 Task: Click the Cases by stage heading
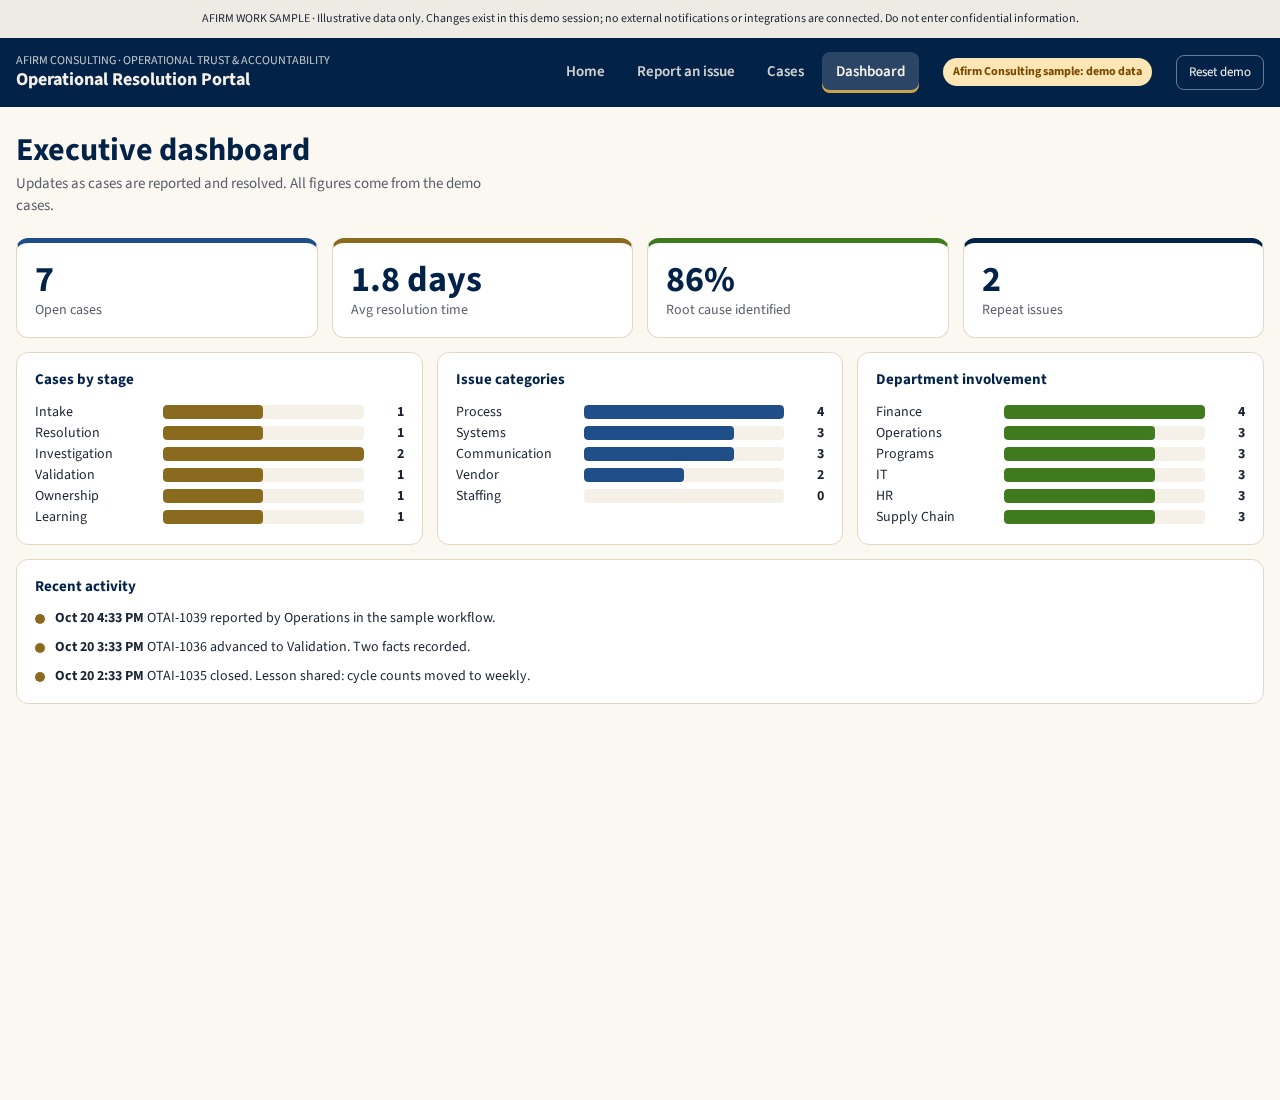click(84, 380)
